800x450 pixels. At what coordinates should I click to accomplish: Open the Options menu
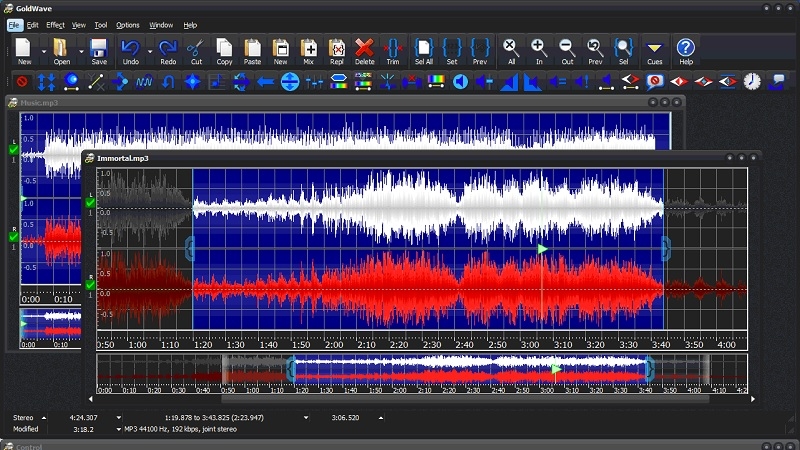[128, 24]
